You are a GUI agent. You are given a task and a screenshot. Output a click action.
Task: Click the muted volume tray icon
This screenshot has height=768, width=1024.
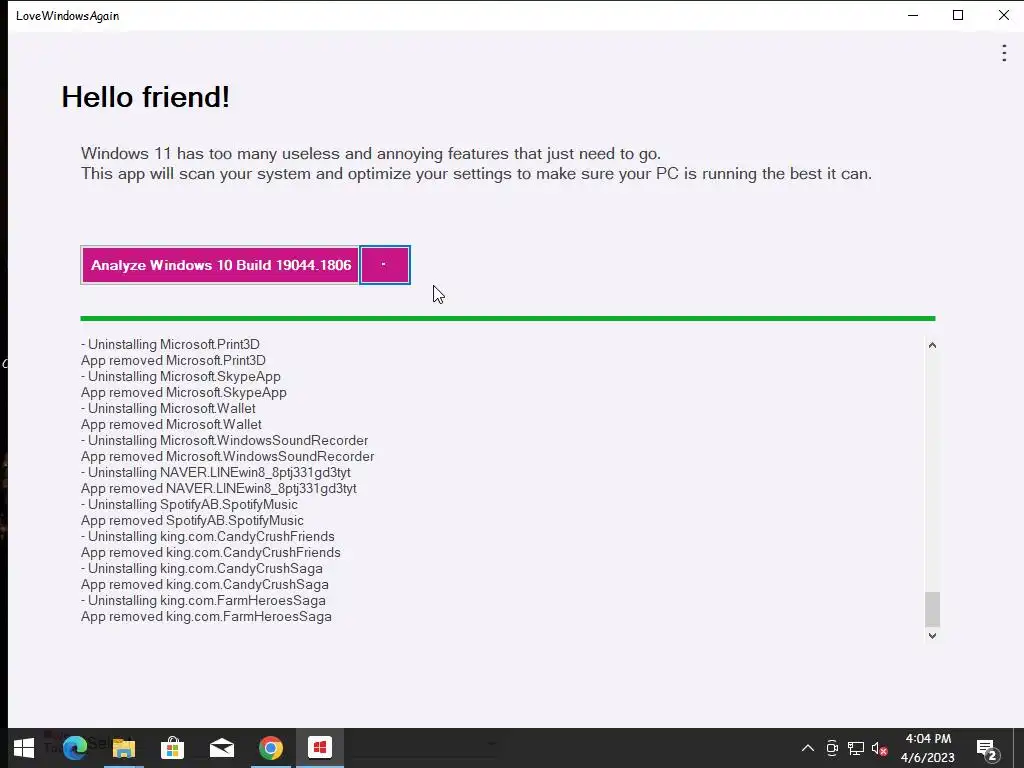pos(880,748)
